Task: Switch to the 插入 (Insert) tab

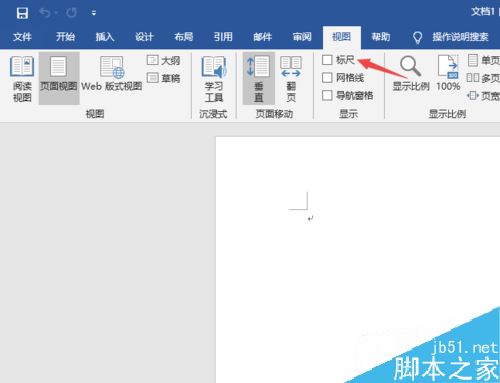Action: pos(105,37)
